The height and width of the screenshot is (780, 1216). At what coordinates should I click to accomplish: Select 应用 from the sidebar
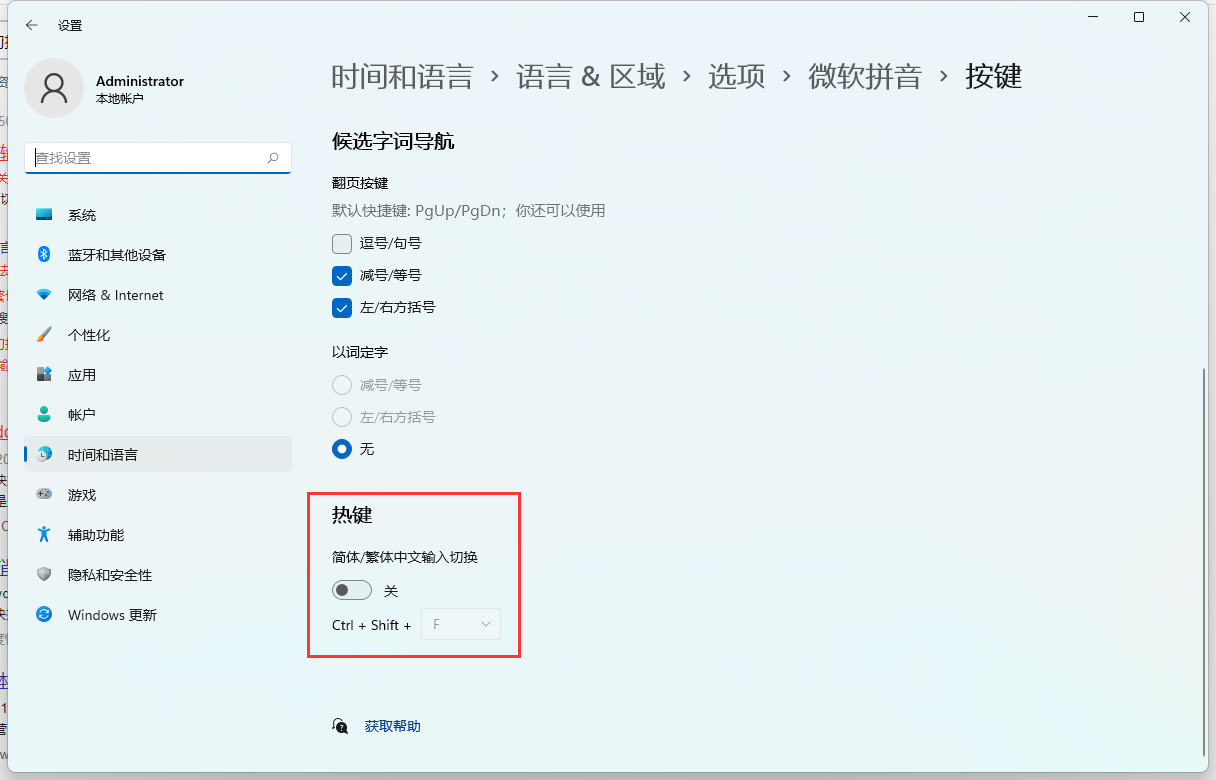tap(82, 374)
